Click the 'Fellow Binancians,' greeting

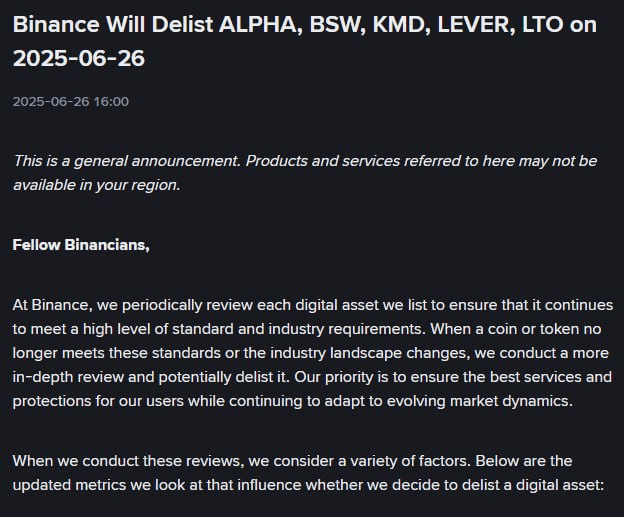tap(81, 245)
